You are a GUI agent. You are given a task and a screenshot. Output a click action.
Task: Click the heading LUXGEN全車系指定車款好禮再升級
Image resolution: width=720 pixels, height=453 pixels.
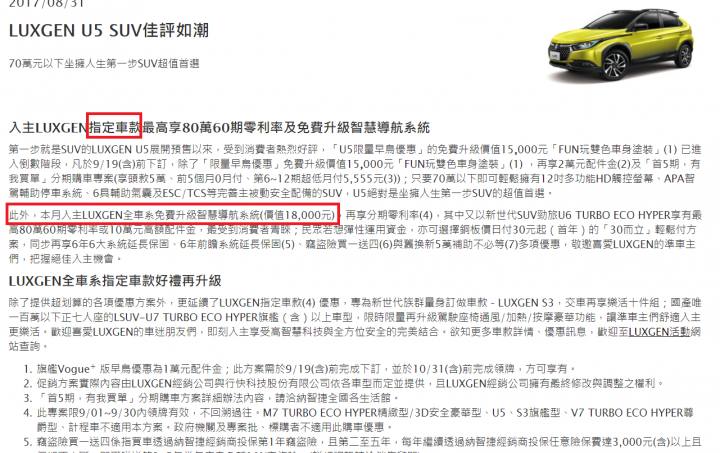point(115,281)
